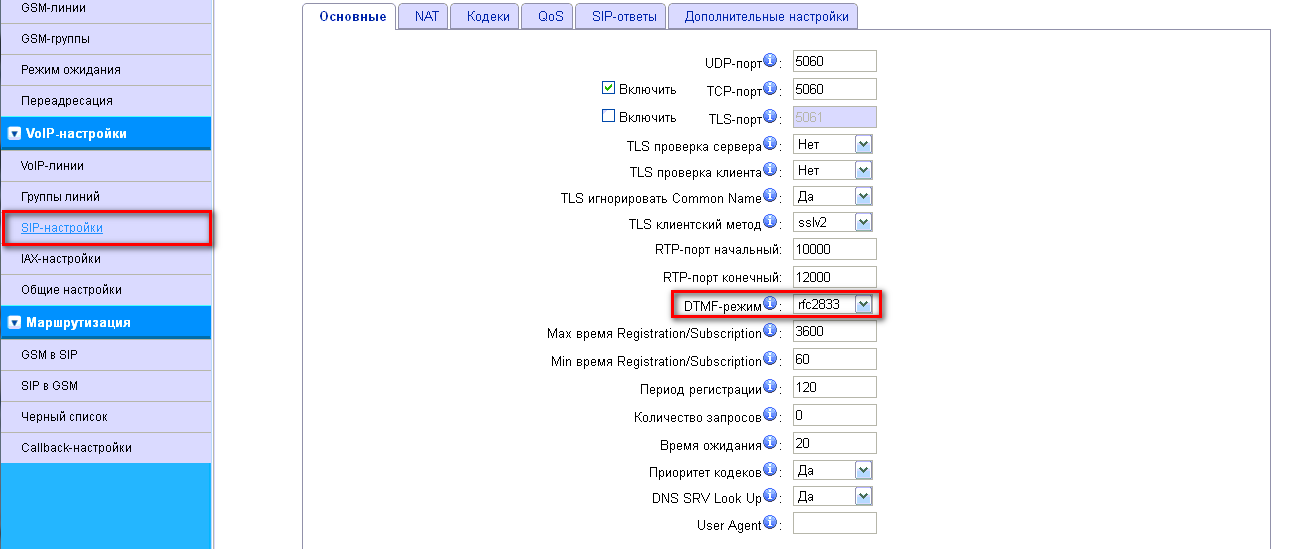Uncheck the TCP-порт Включить checkbox

(x=608, y=88)
